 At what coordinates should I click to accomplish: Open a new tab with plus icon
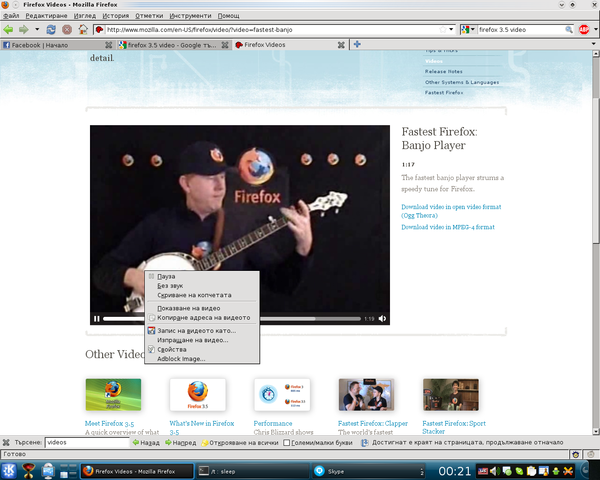(357, 44)
